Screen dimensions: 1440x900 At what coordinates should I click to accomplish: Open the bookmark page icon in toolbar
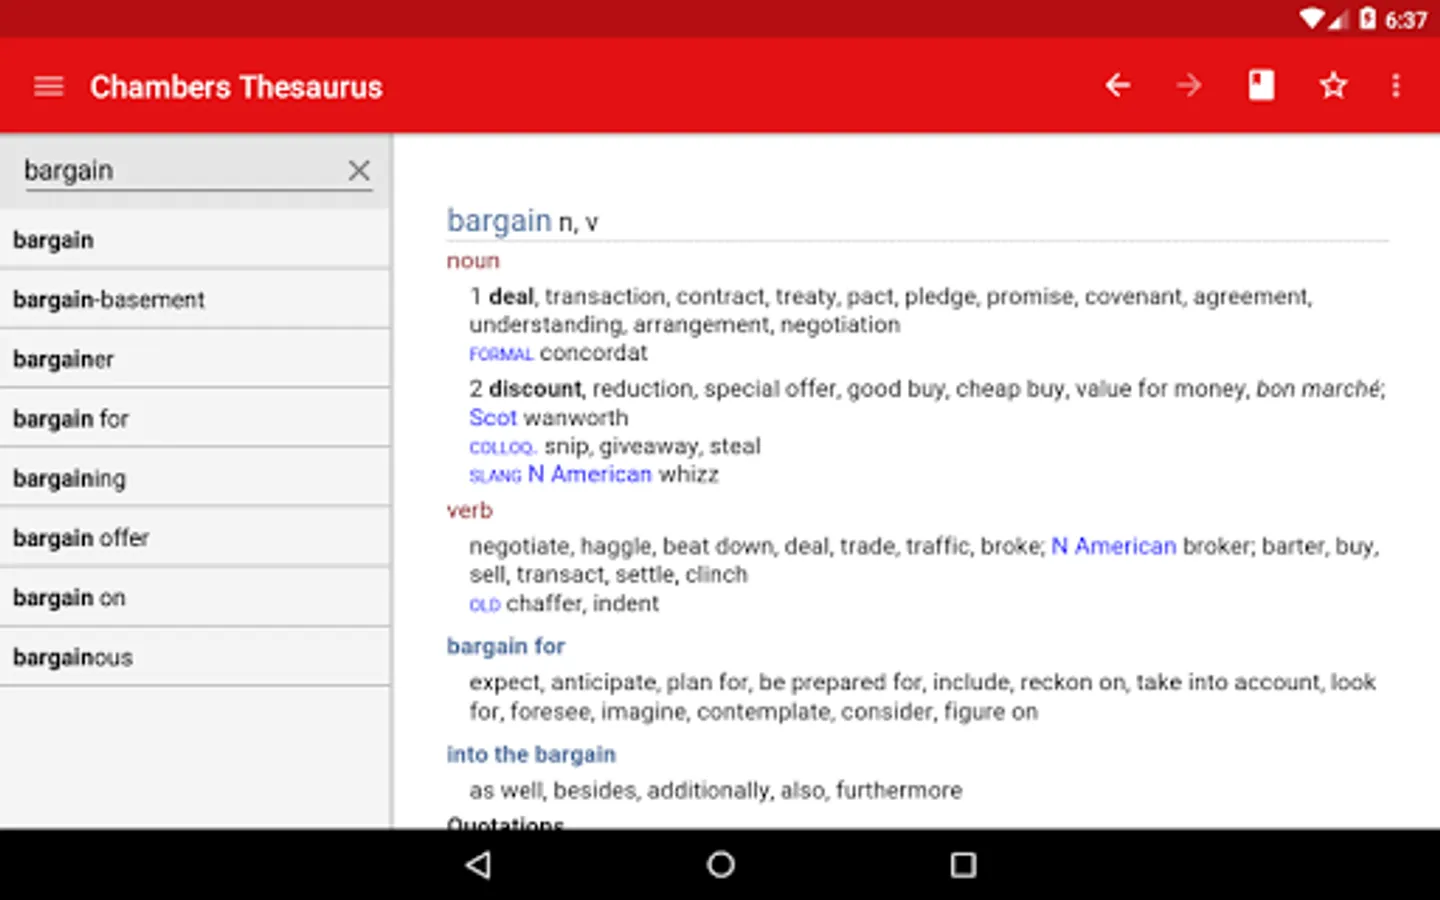pyautogui.click(x=1261, y=86)
